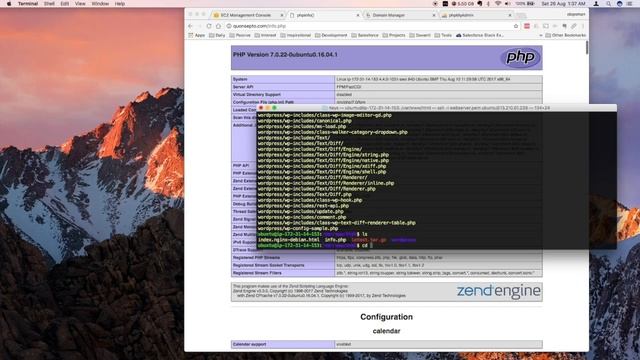The height and width of the screenshot is (360, 640).
Task: Open the Apps bookmarks shortcut
Action: tap(197, 36)
